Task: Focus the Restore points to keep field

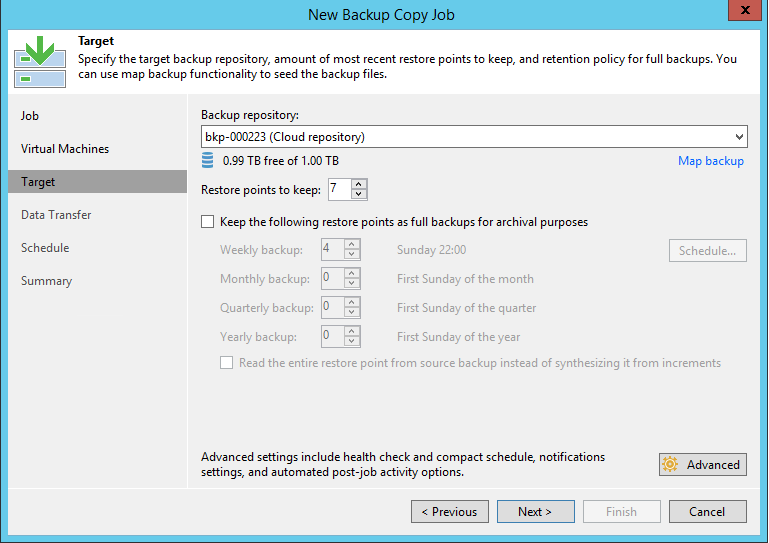Action: [x=339, y=189]
